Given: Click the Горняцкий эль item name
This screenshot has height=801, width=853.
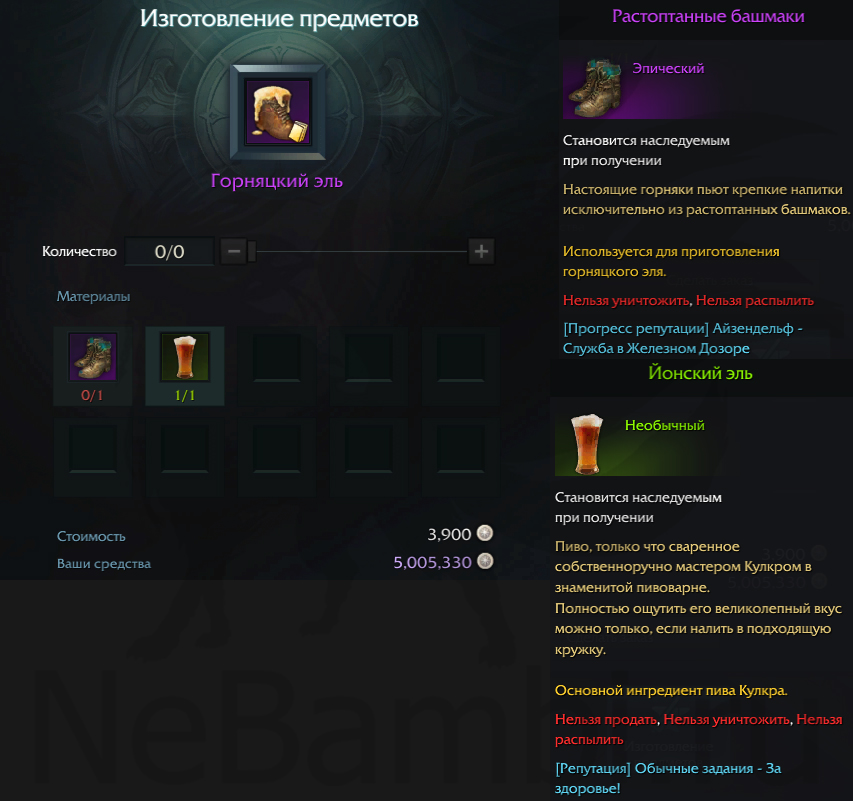Looking at the screenshot, I should tap(277, 181).
